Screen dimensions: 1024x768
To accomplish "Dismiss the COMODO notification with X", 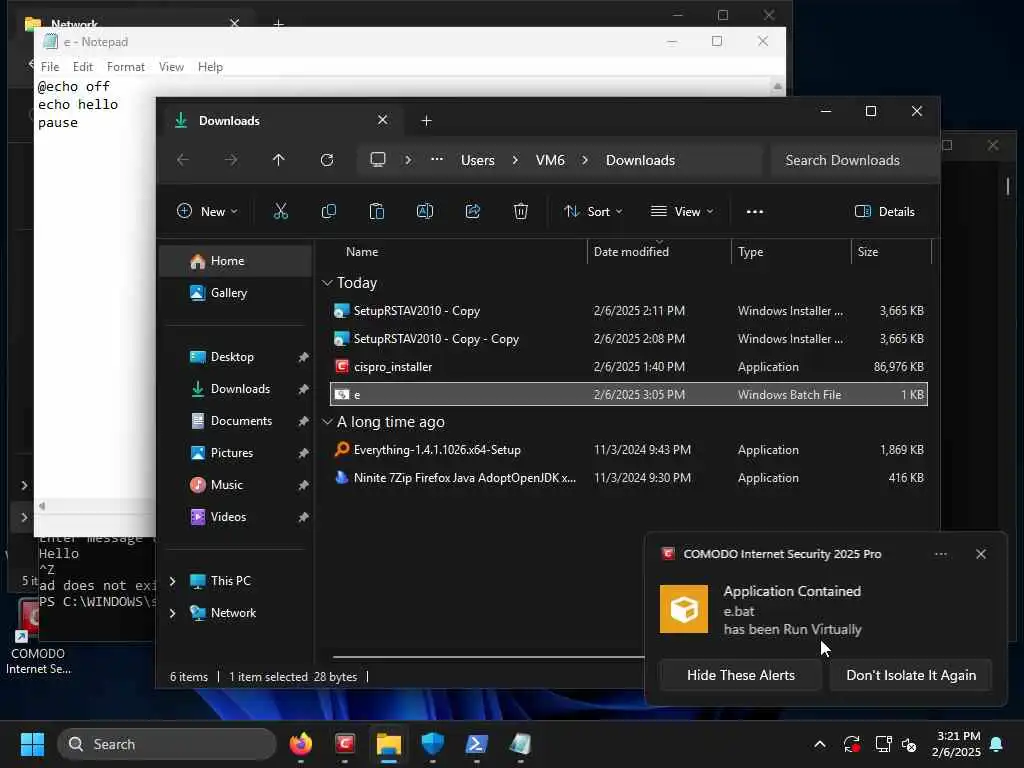I will tap(981, 554).
